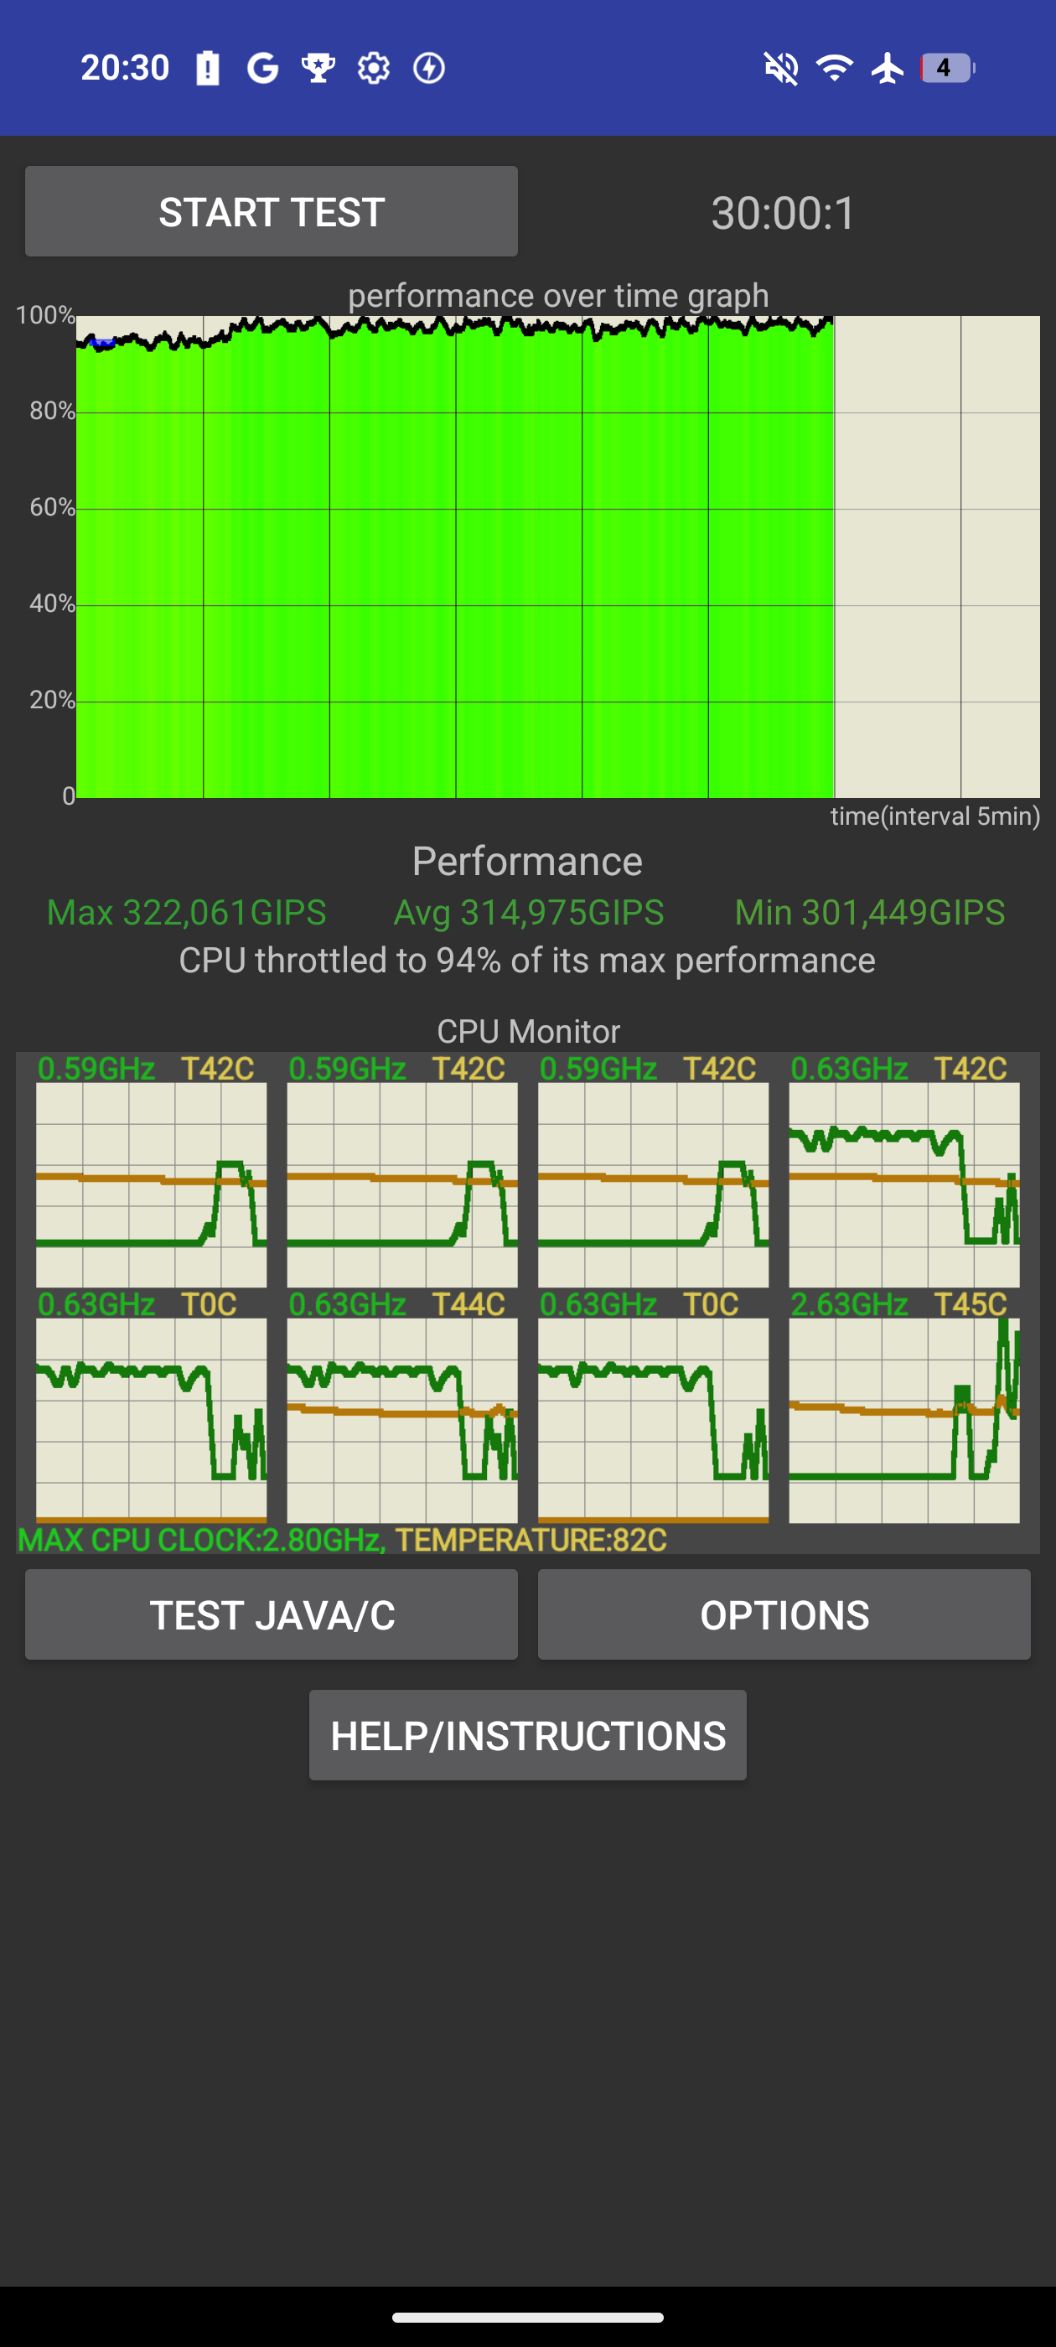Tap the battery level indicator
The width and height of the screenshot is (1056, 2347).
946,68
